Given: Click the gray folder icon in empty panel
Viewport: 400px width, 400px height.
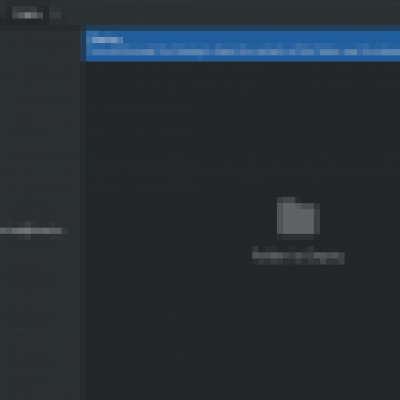Looking at the screenshot, I should (x=298, y=216).
